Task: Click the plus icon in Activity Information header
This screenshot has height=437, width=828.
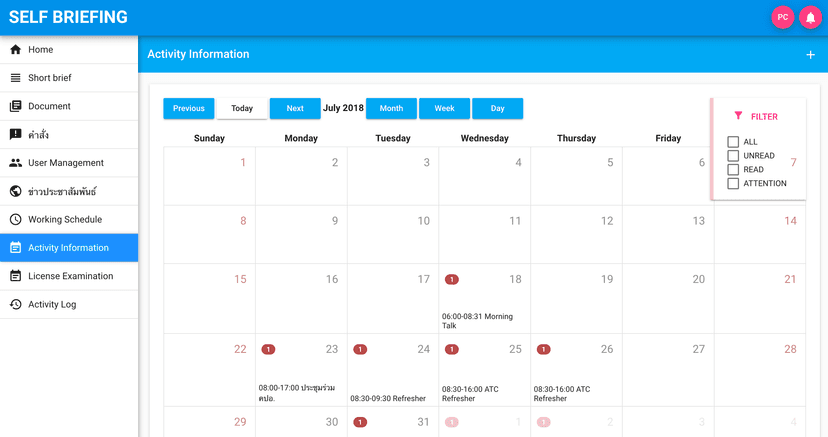Action: coord(810,55)
